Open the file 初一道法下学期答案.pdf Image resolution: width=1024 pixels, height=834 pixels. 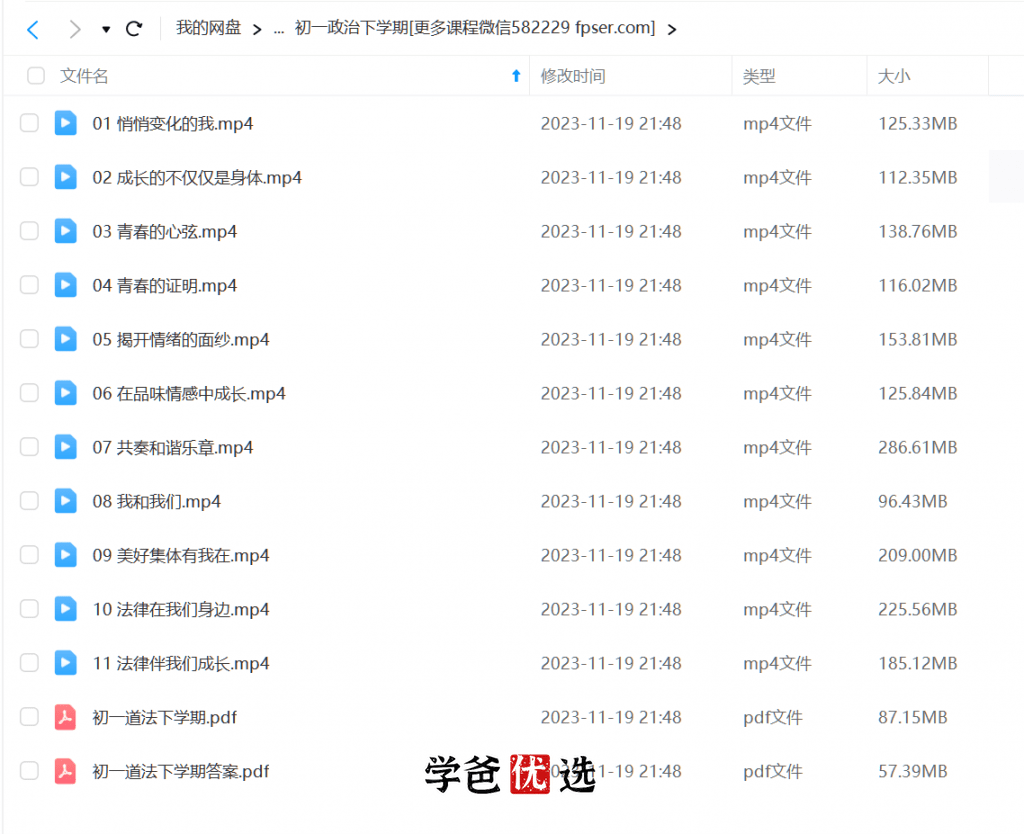pos(181,771)
